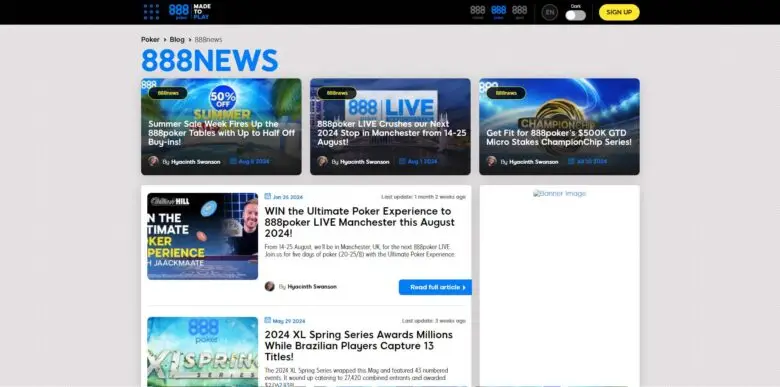Click the 888NEWS page heading
This screenshot has width=780, height=387.
pos(209,60)
